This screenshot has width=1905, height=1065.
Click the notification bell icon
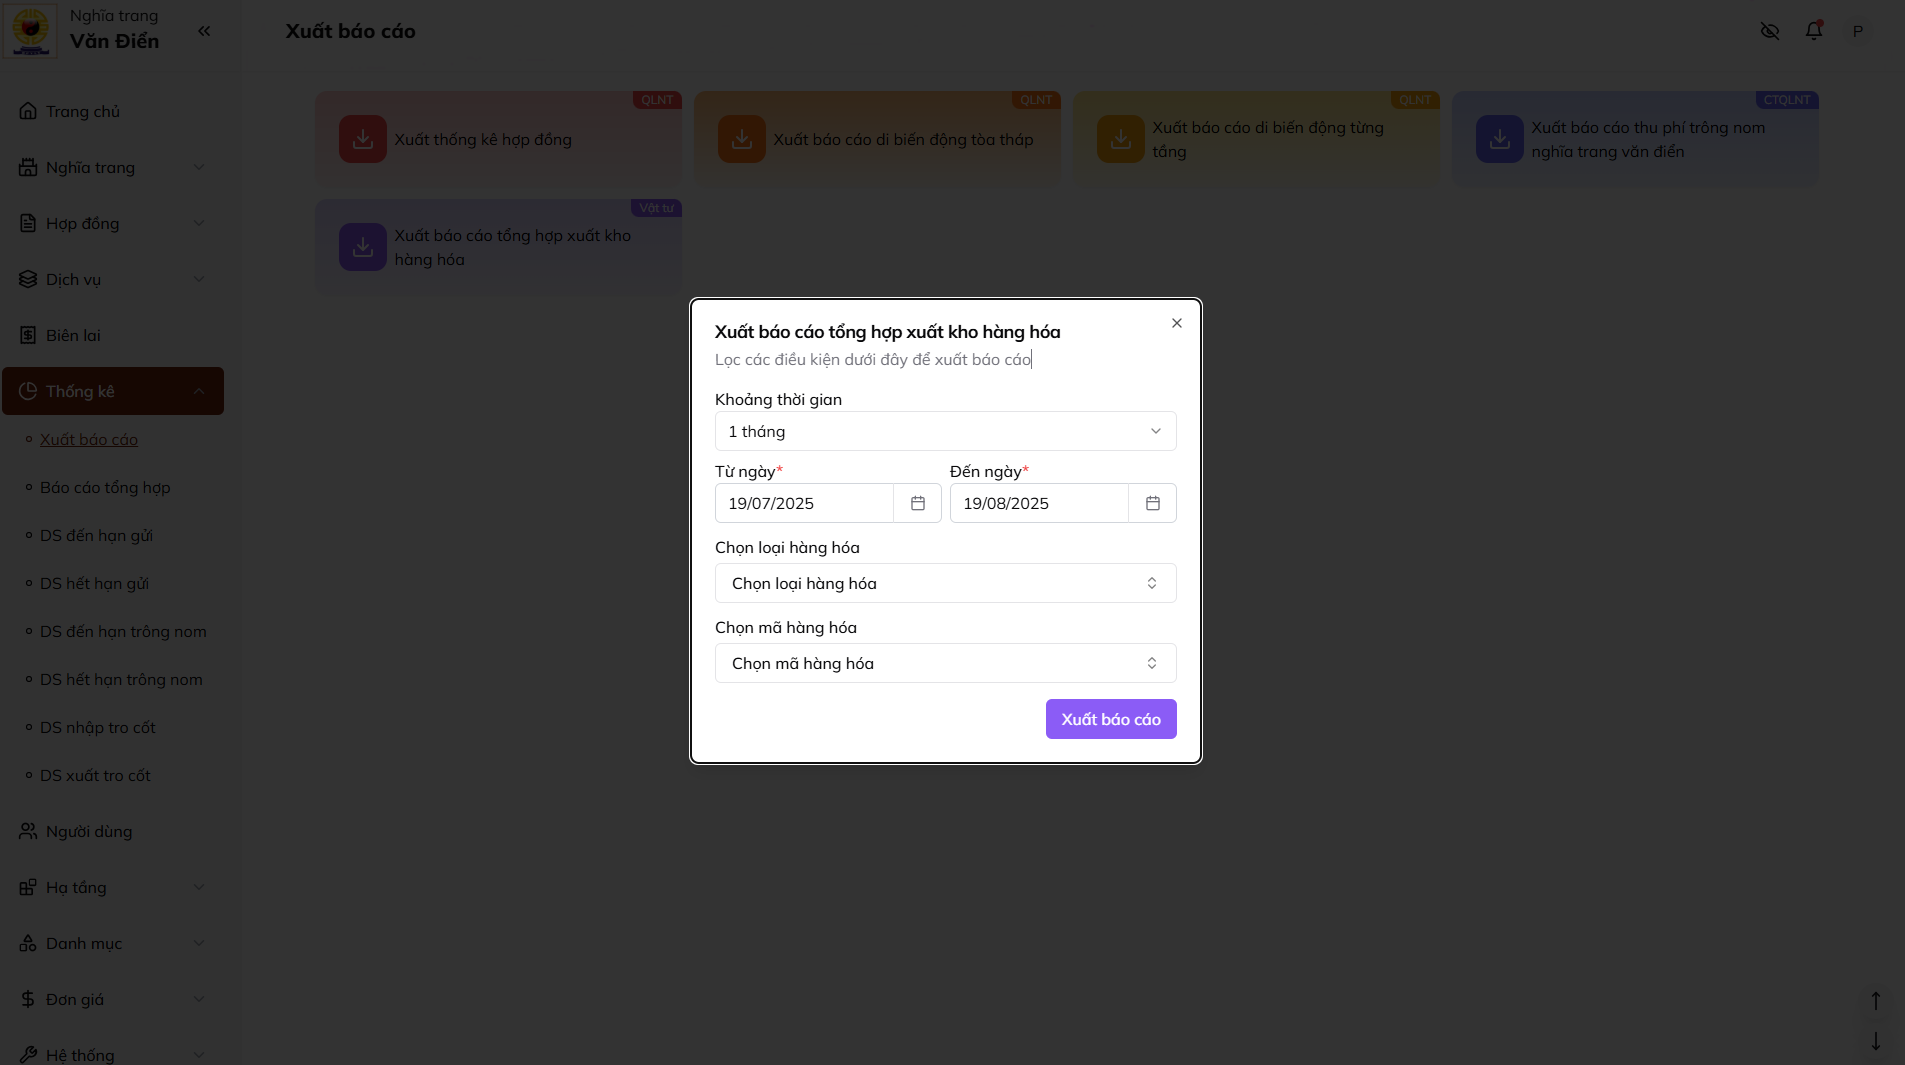pyautogui.click(x=1813, y=31)
